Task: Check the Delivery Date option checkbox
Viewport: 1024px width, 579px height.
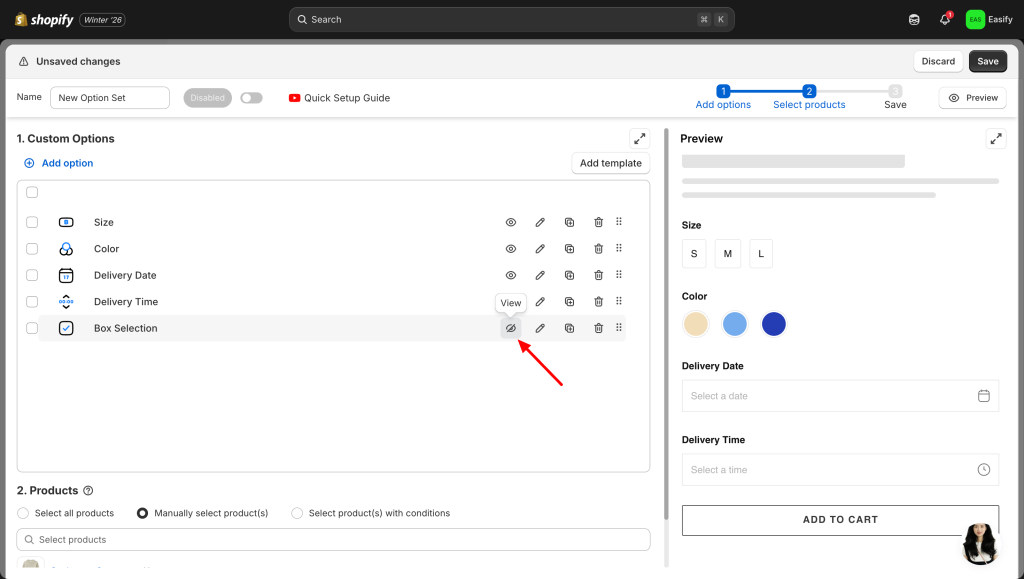Action: [32, 275]
